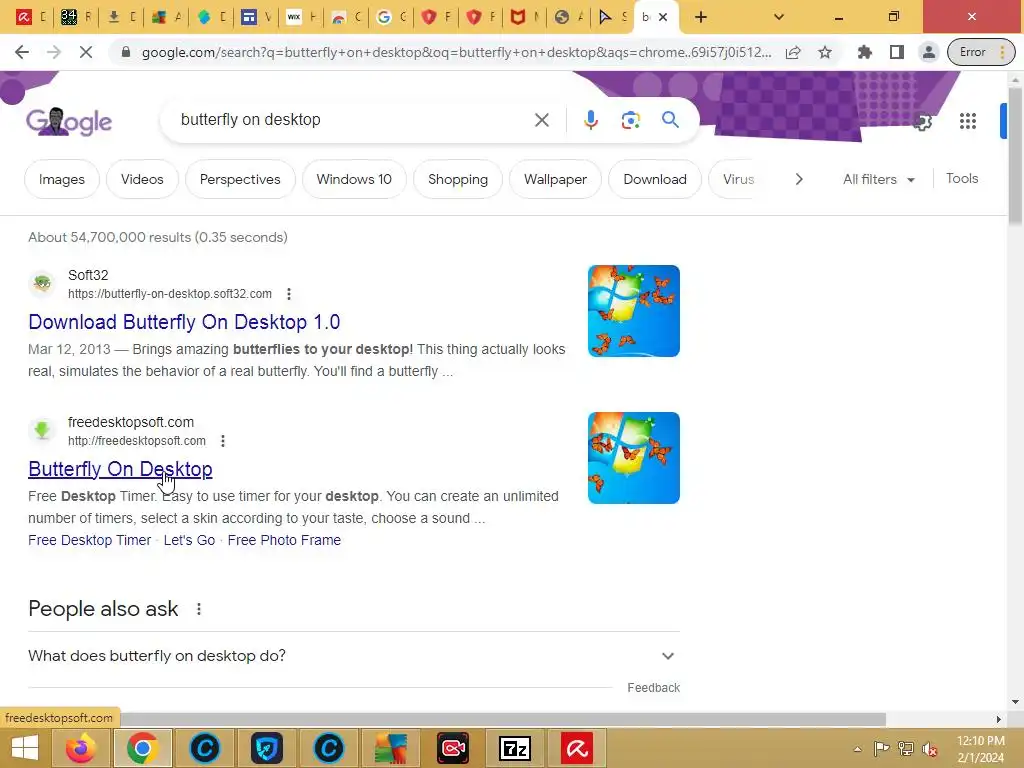Share this page from the address bar
Viewport: 1024px width, 768px height.
pyautogui.click(x=793, y=52)
